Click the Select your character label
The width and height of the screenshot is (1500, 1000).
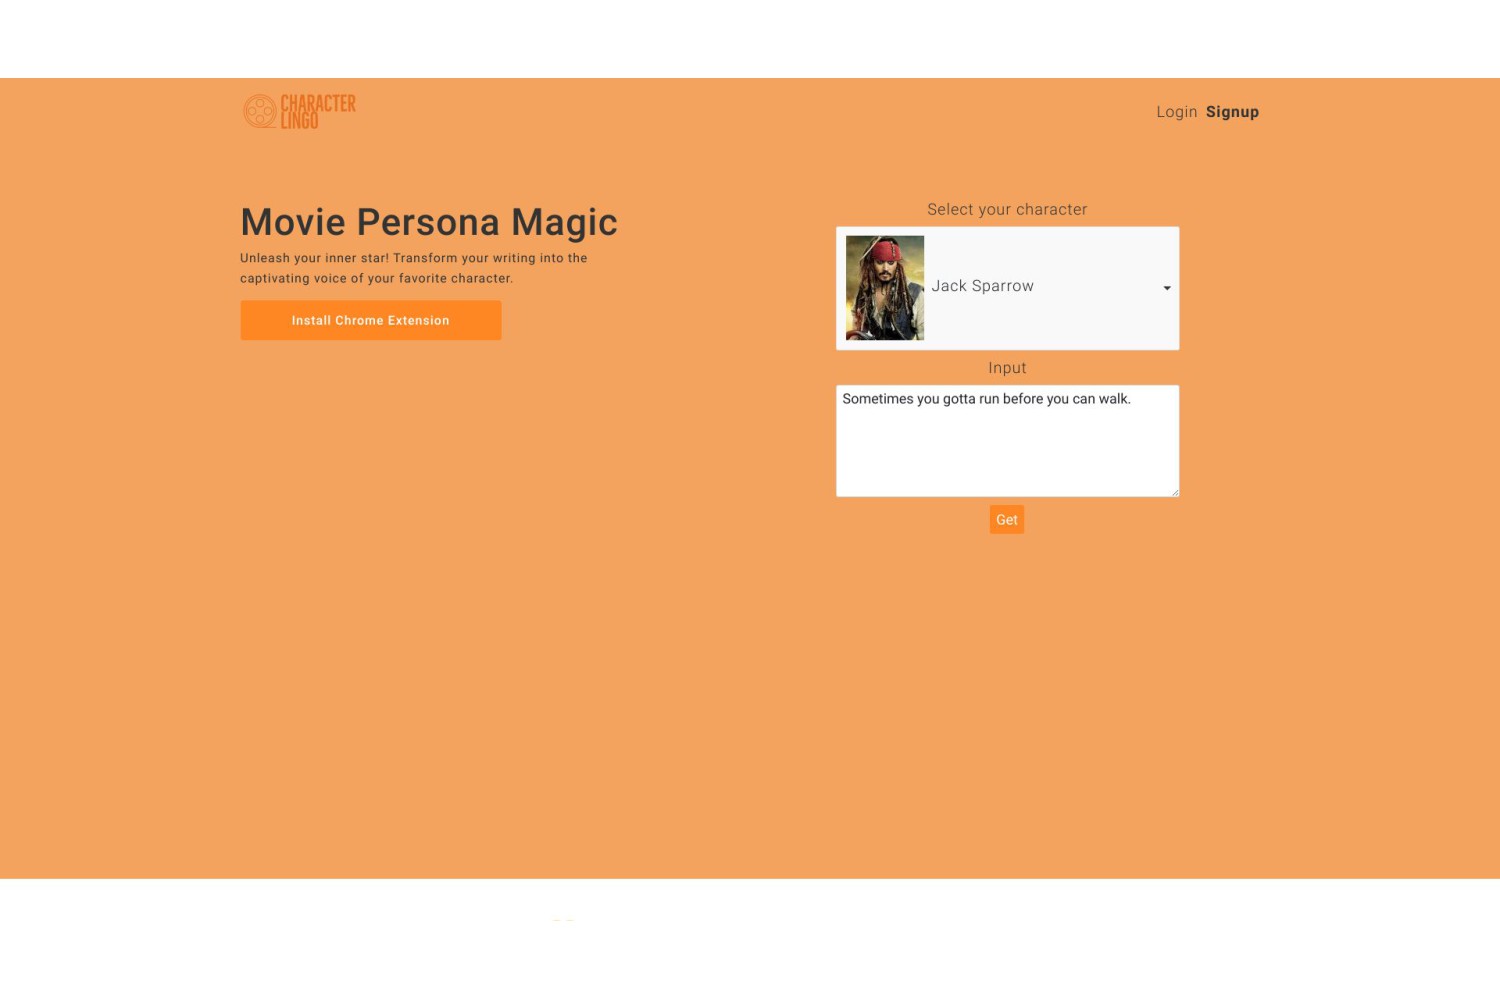pos(1007,209)
